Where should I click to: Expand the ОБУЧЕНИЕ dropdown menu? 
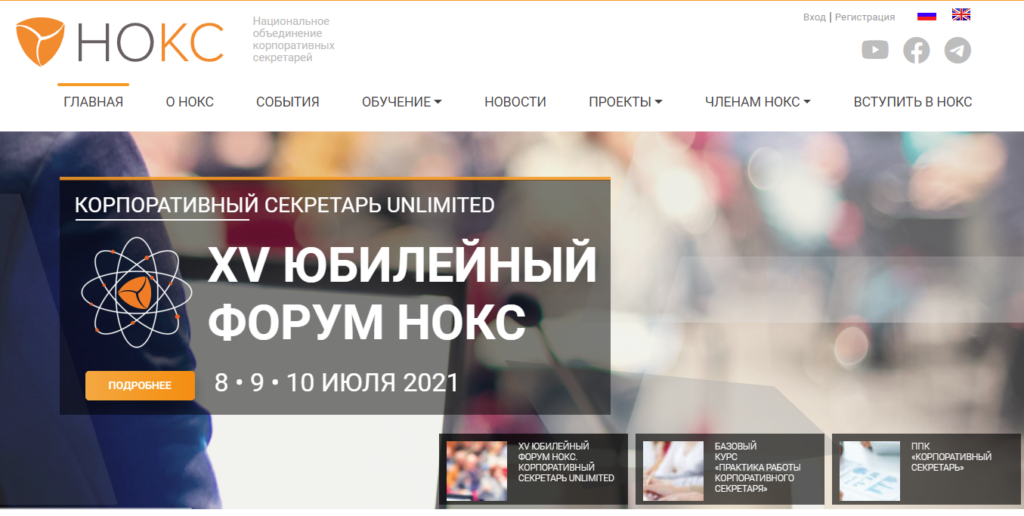point(402,102)
